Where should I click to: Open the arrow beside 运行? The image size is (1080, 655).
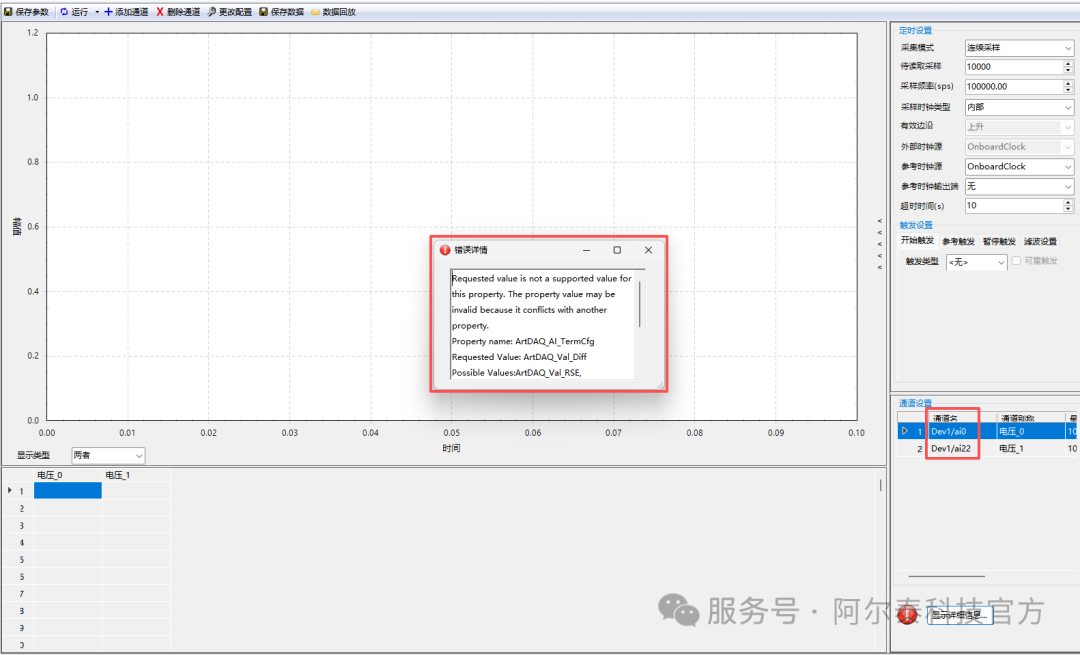click(96, 12)
